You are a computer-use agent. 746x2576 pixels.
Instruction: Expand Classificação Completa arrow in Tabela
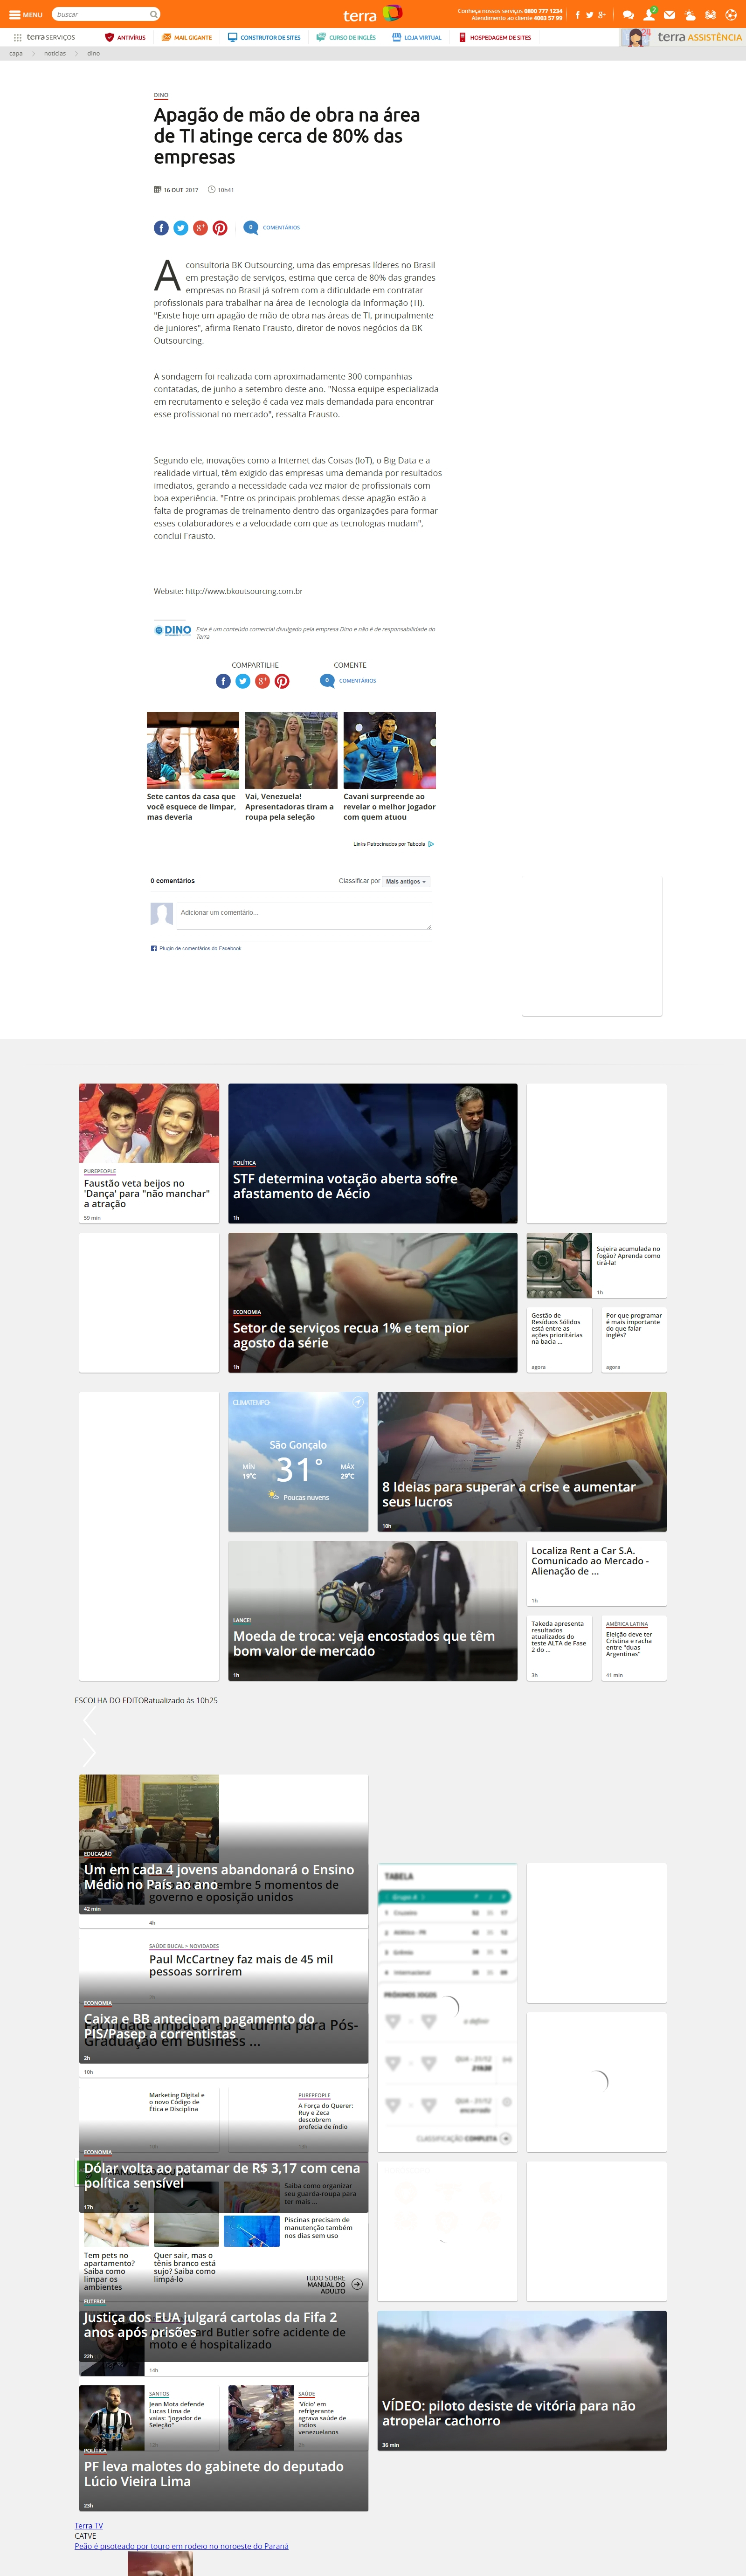click(x=506, y=2138)
